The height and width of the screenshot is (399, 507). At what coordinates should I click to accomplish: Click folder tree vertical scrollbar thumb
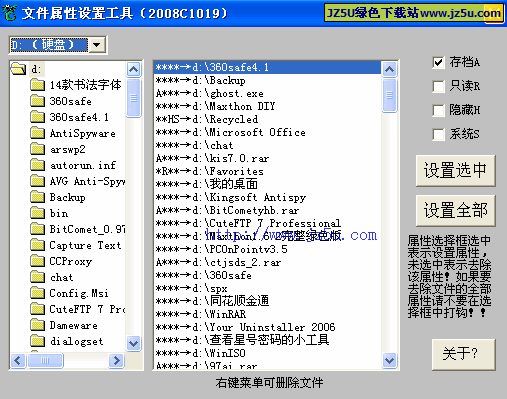click(x=133, y=98)
